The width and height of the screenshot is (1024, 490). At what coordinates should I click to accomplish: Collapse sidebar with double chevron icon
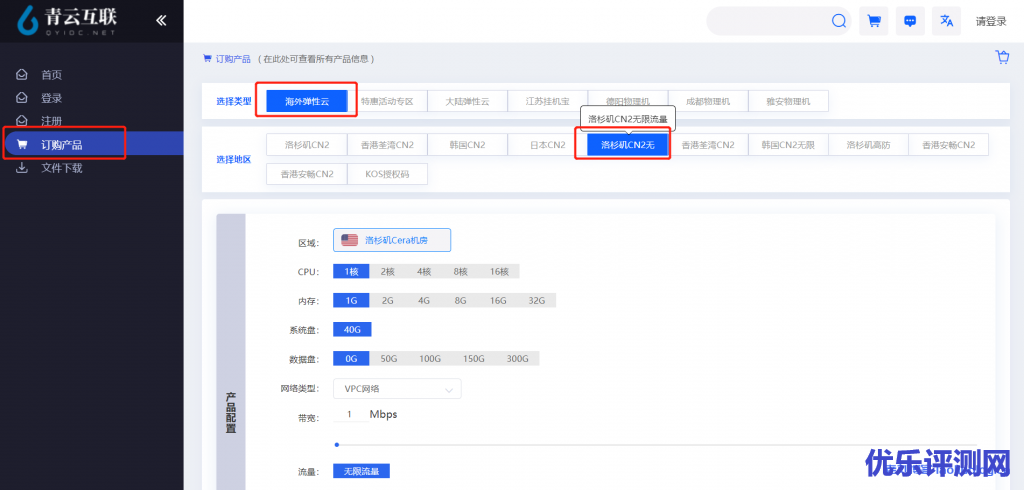coord(161,21)
